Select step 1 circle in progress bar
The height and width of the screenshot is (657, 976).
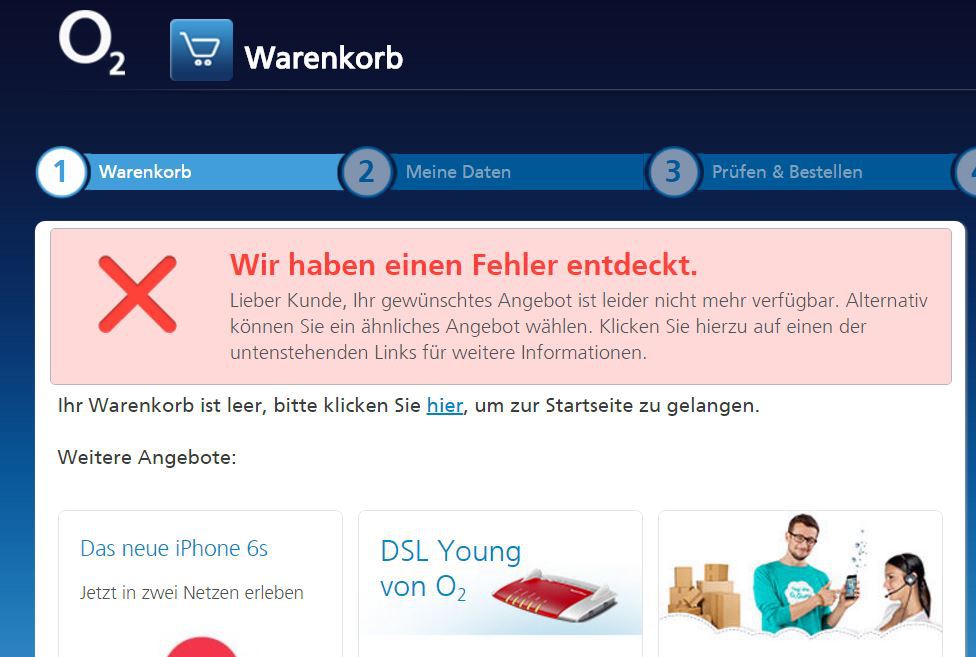click(61, 172)
